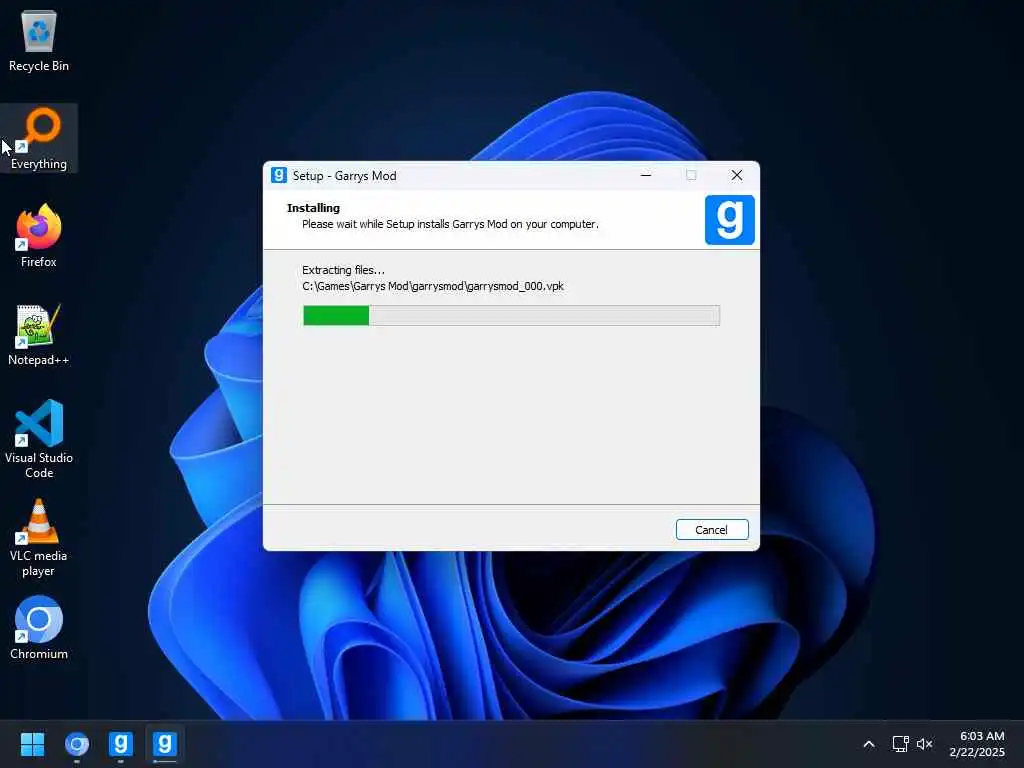
Task: Select the Chromium desktop shortcut
Action: tap(39, 628)
